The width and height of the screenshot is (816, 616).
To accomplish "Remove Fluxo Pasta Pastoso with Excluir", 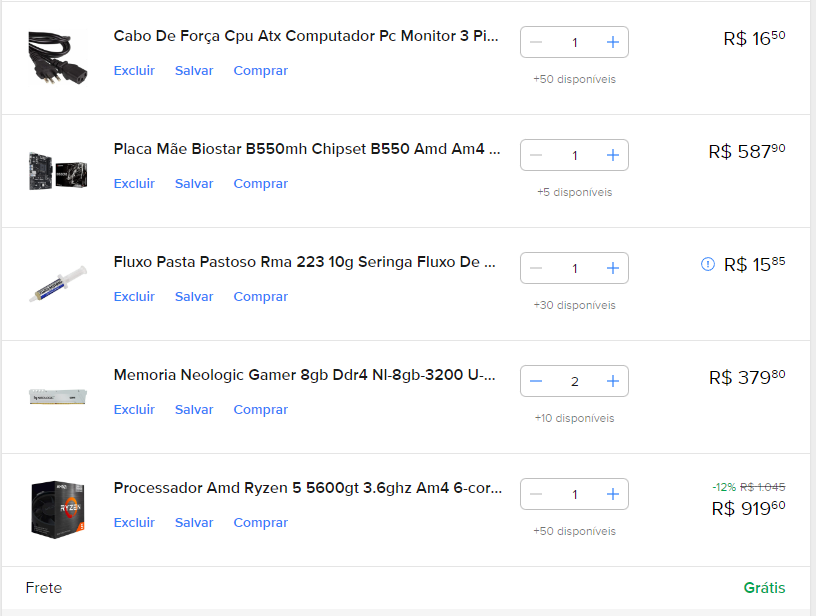I will click(134, 297).
